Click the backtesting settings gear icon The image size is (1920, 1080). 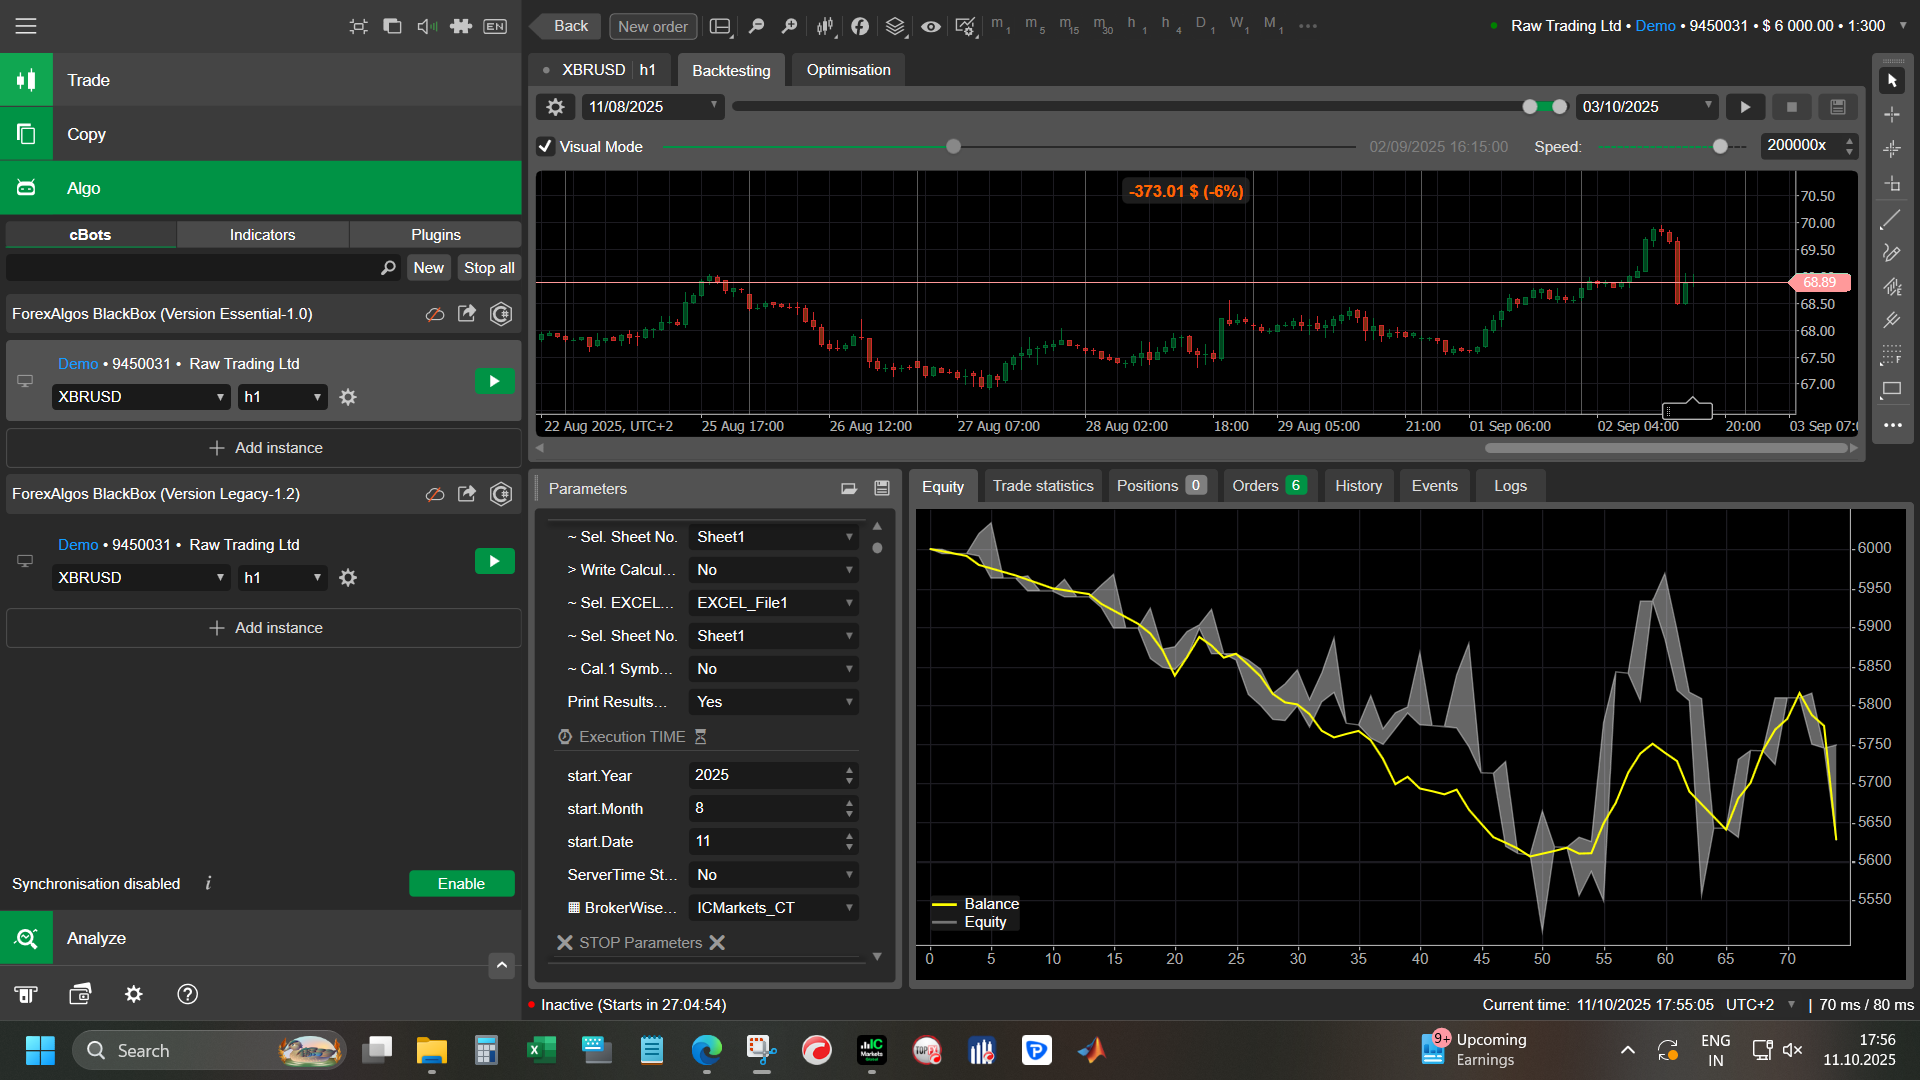pos(556,107)
